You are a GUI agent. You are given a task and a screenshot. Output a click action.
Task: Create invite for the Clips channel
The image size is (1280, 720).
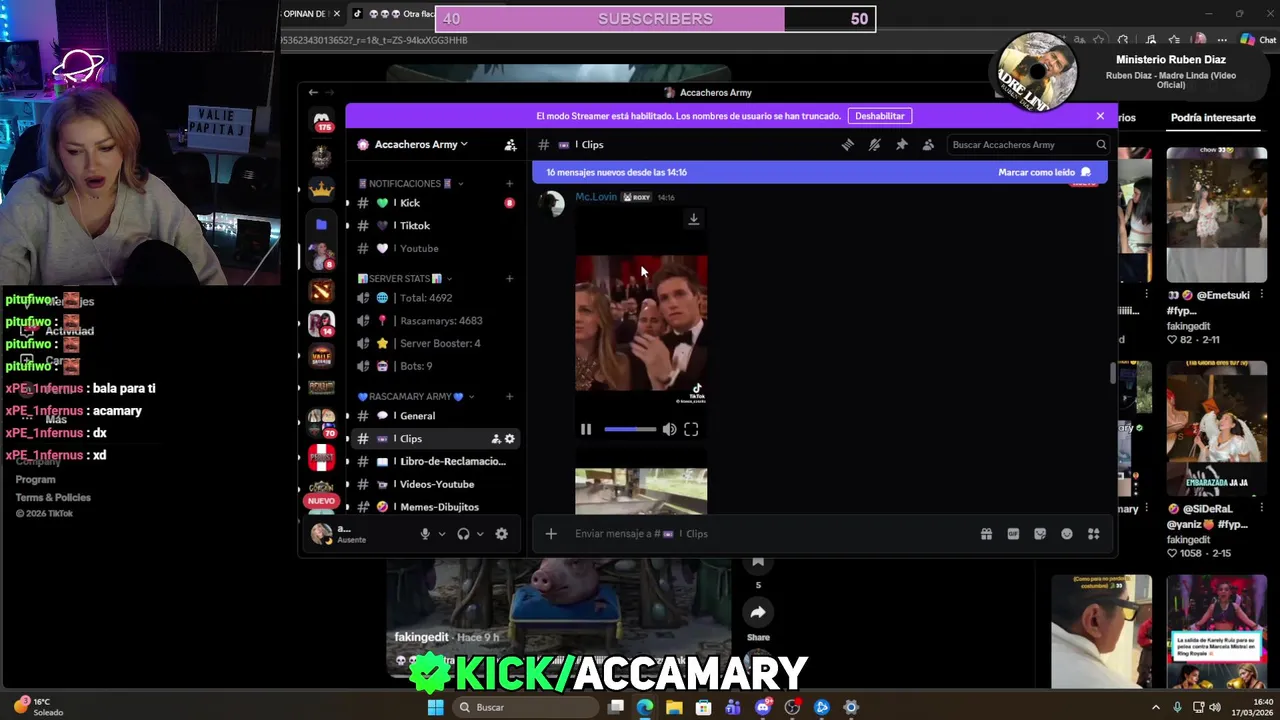(x=496, y=439)
